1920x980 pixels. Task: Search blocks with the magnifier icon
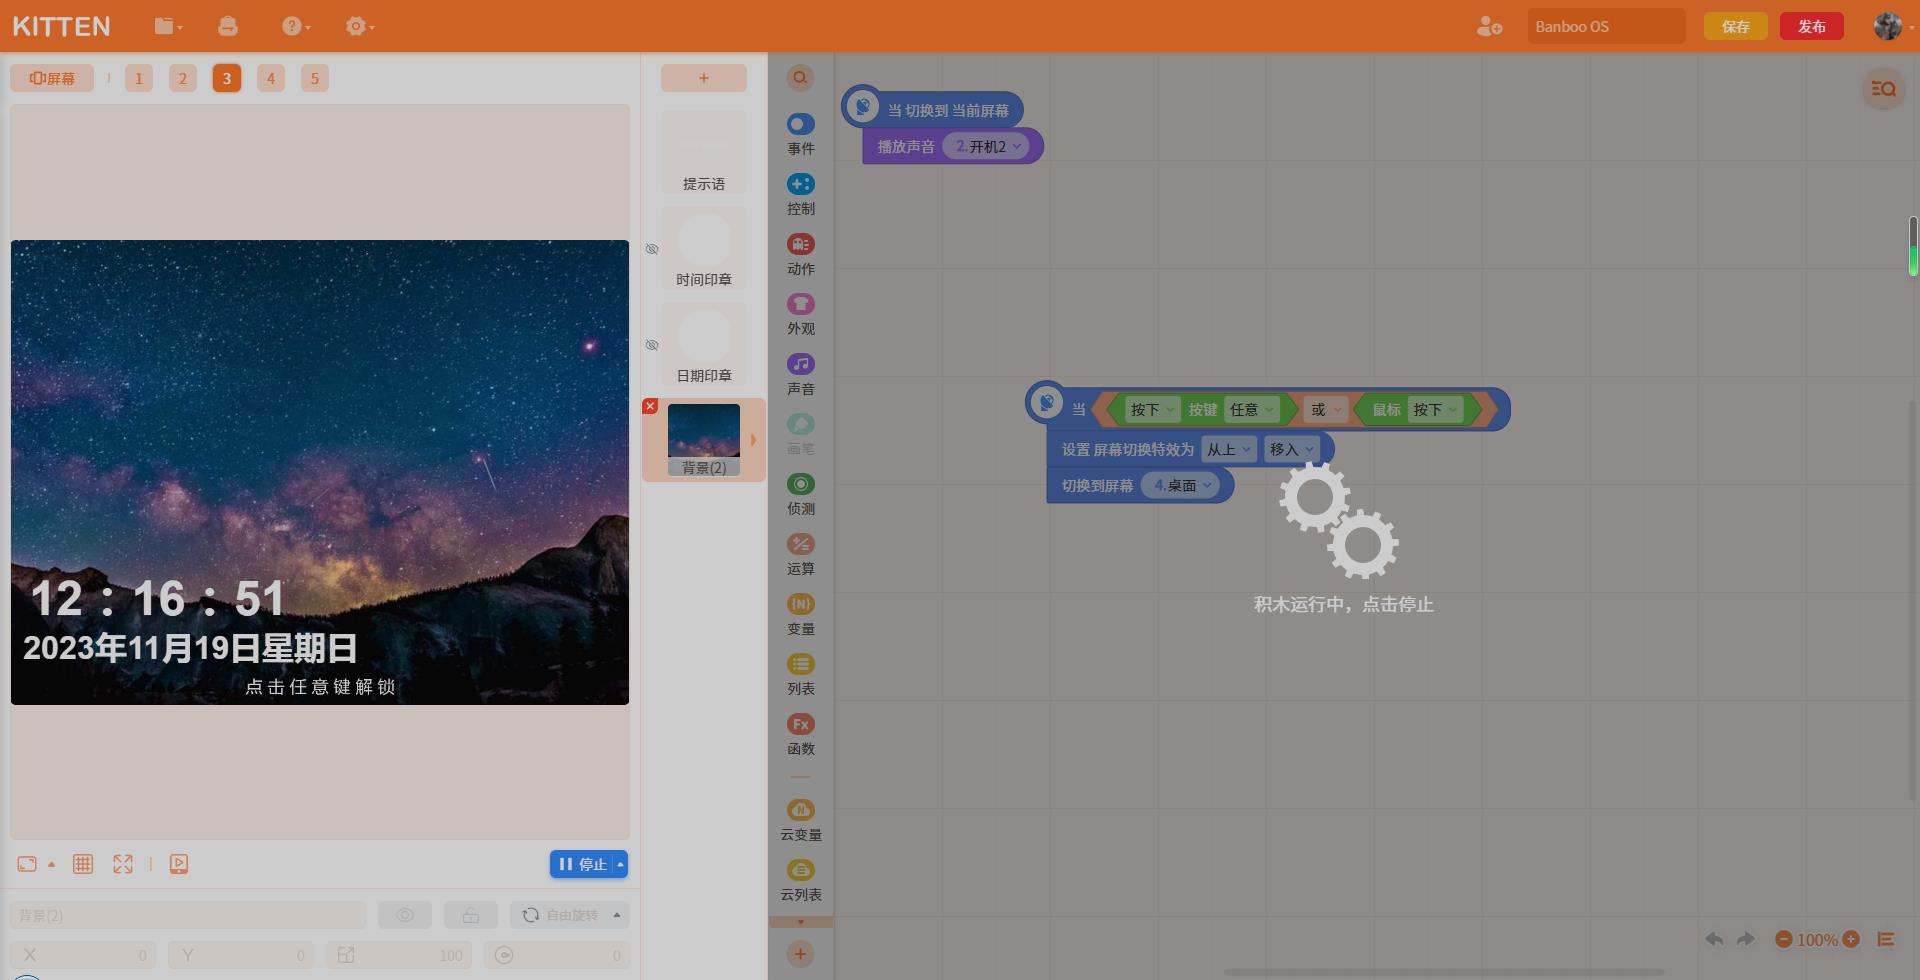(800, 78)
